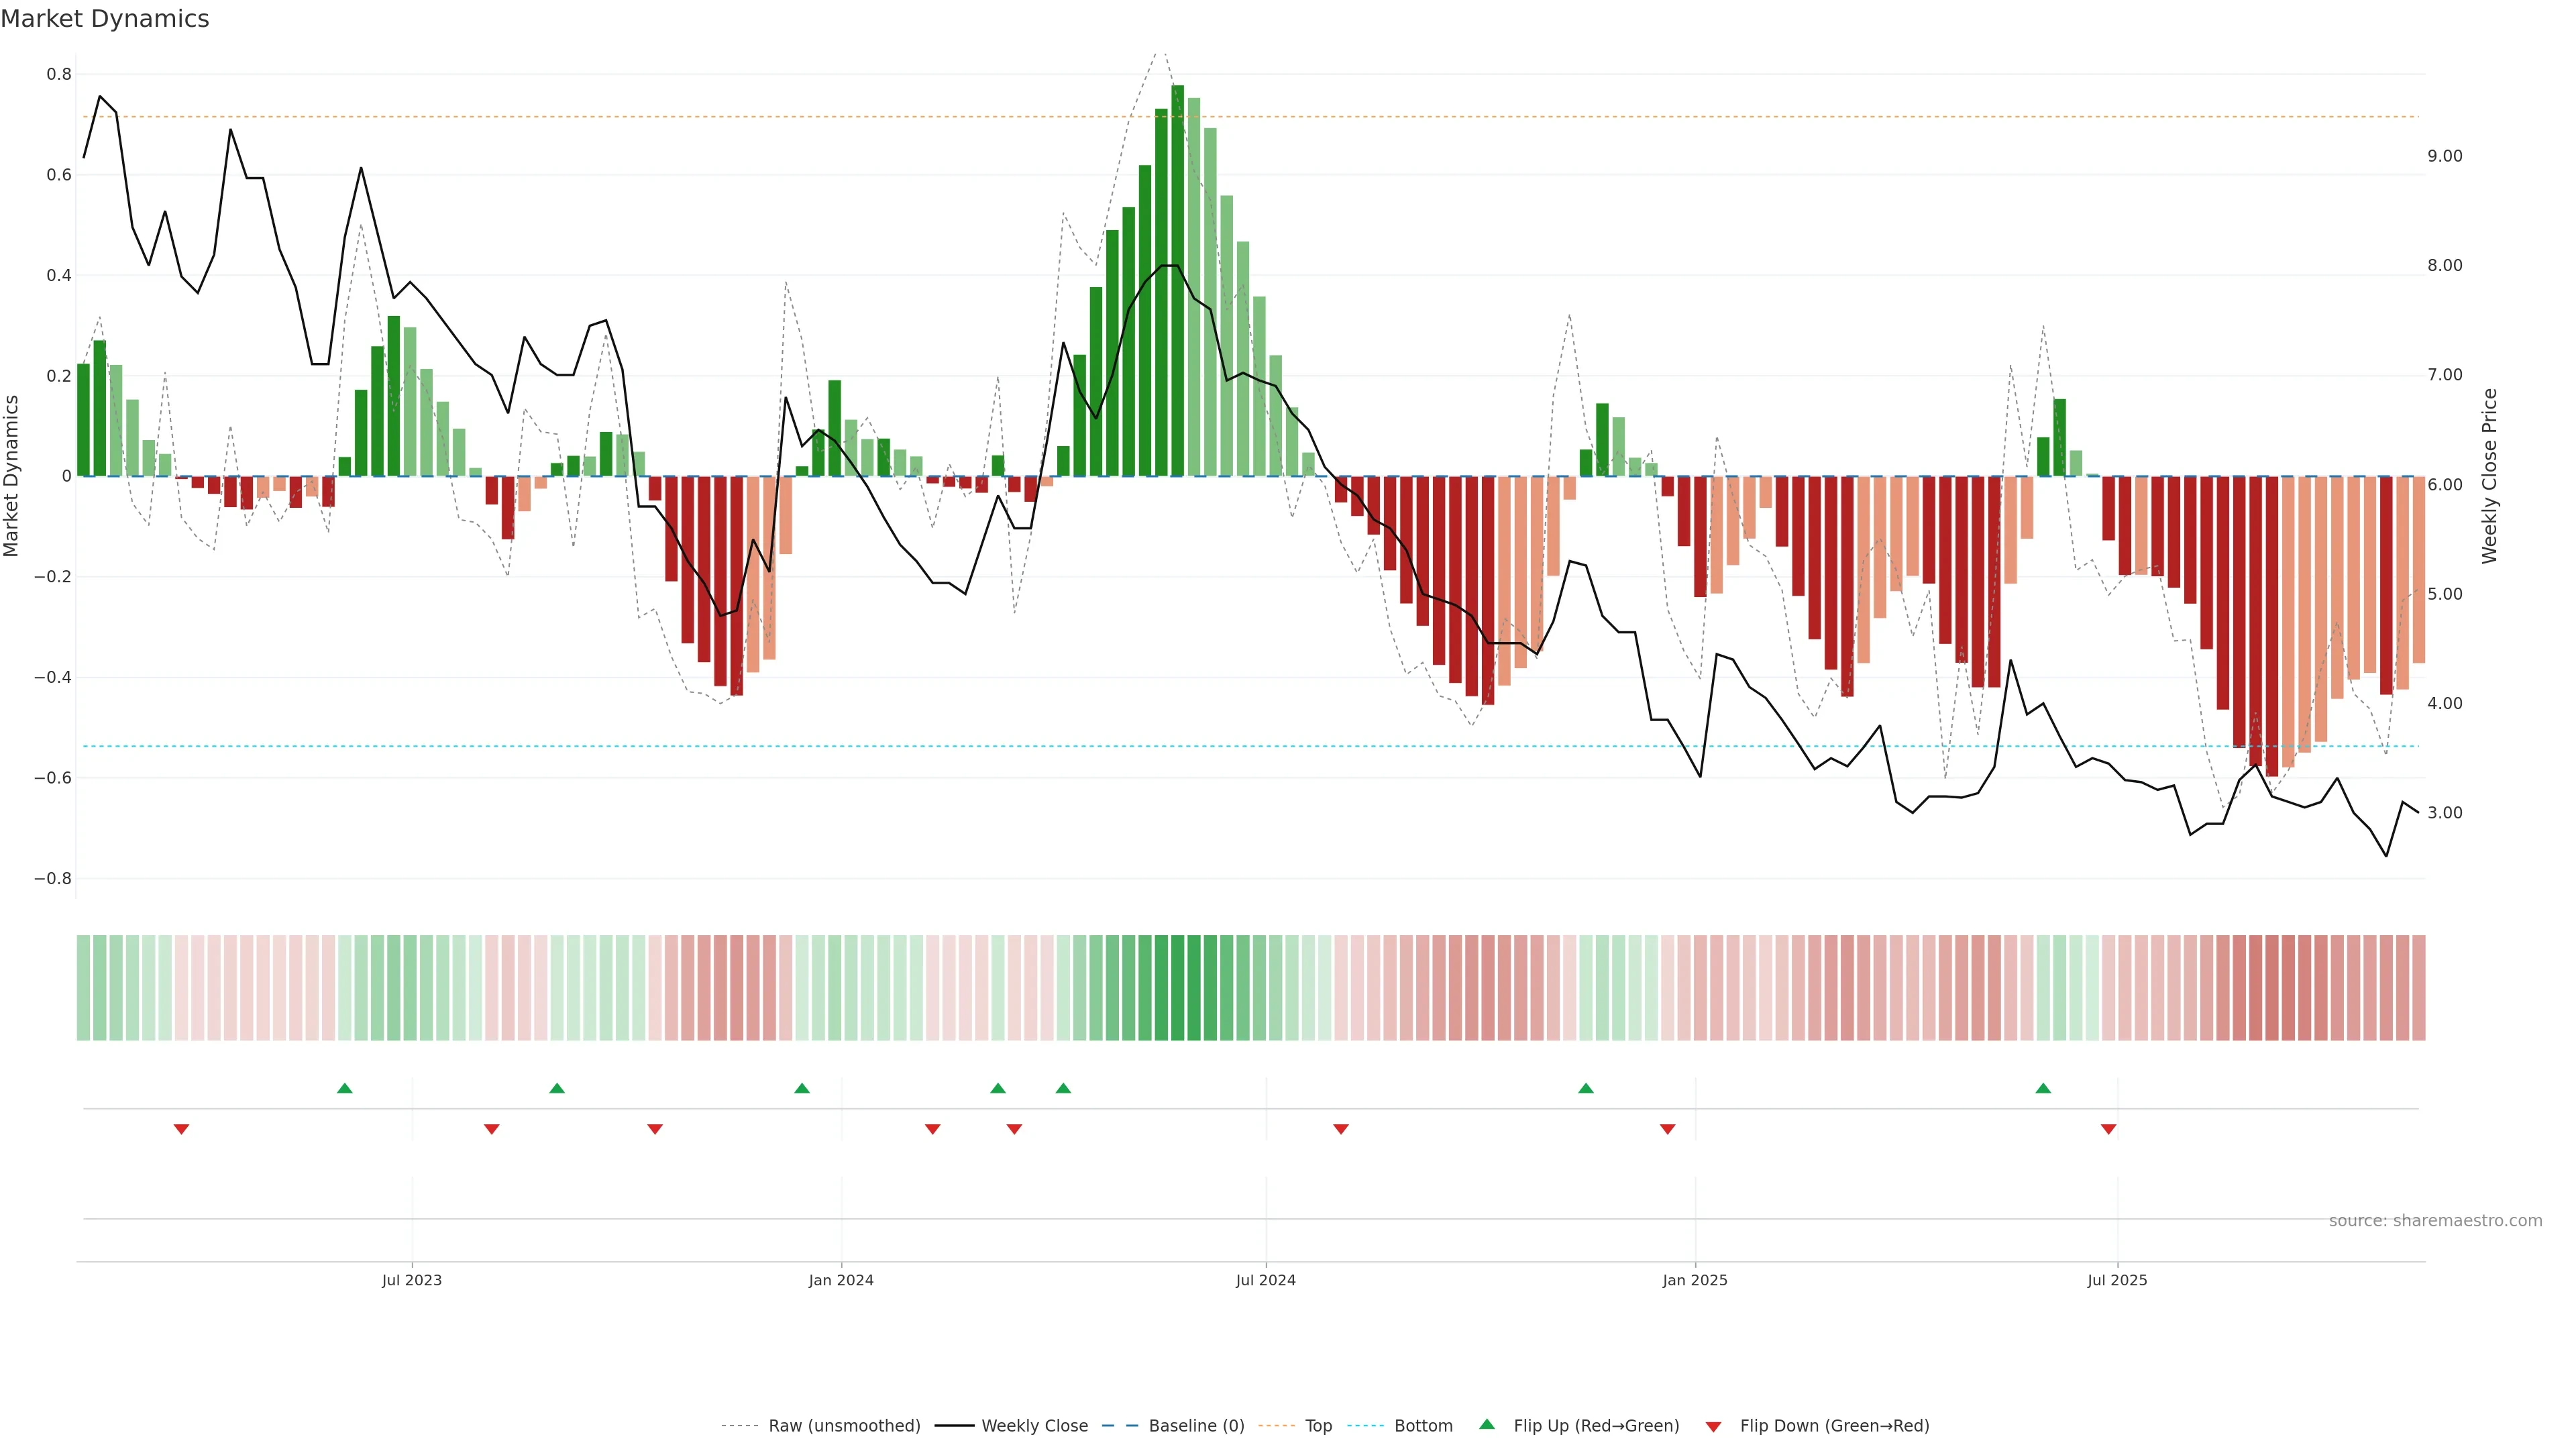Toggle the Weekly Close legend entry
2576x1449 pixels.
click(1034, 1426)
